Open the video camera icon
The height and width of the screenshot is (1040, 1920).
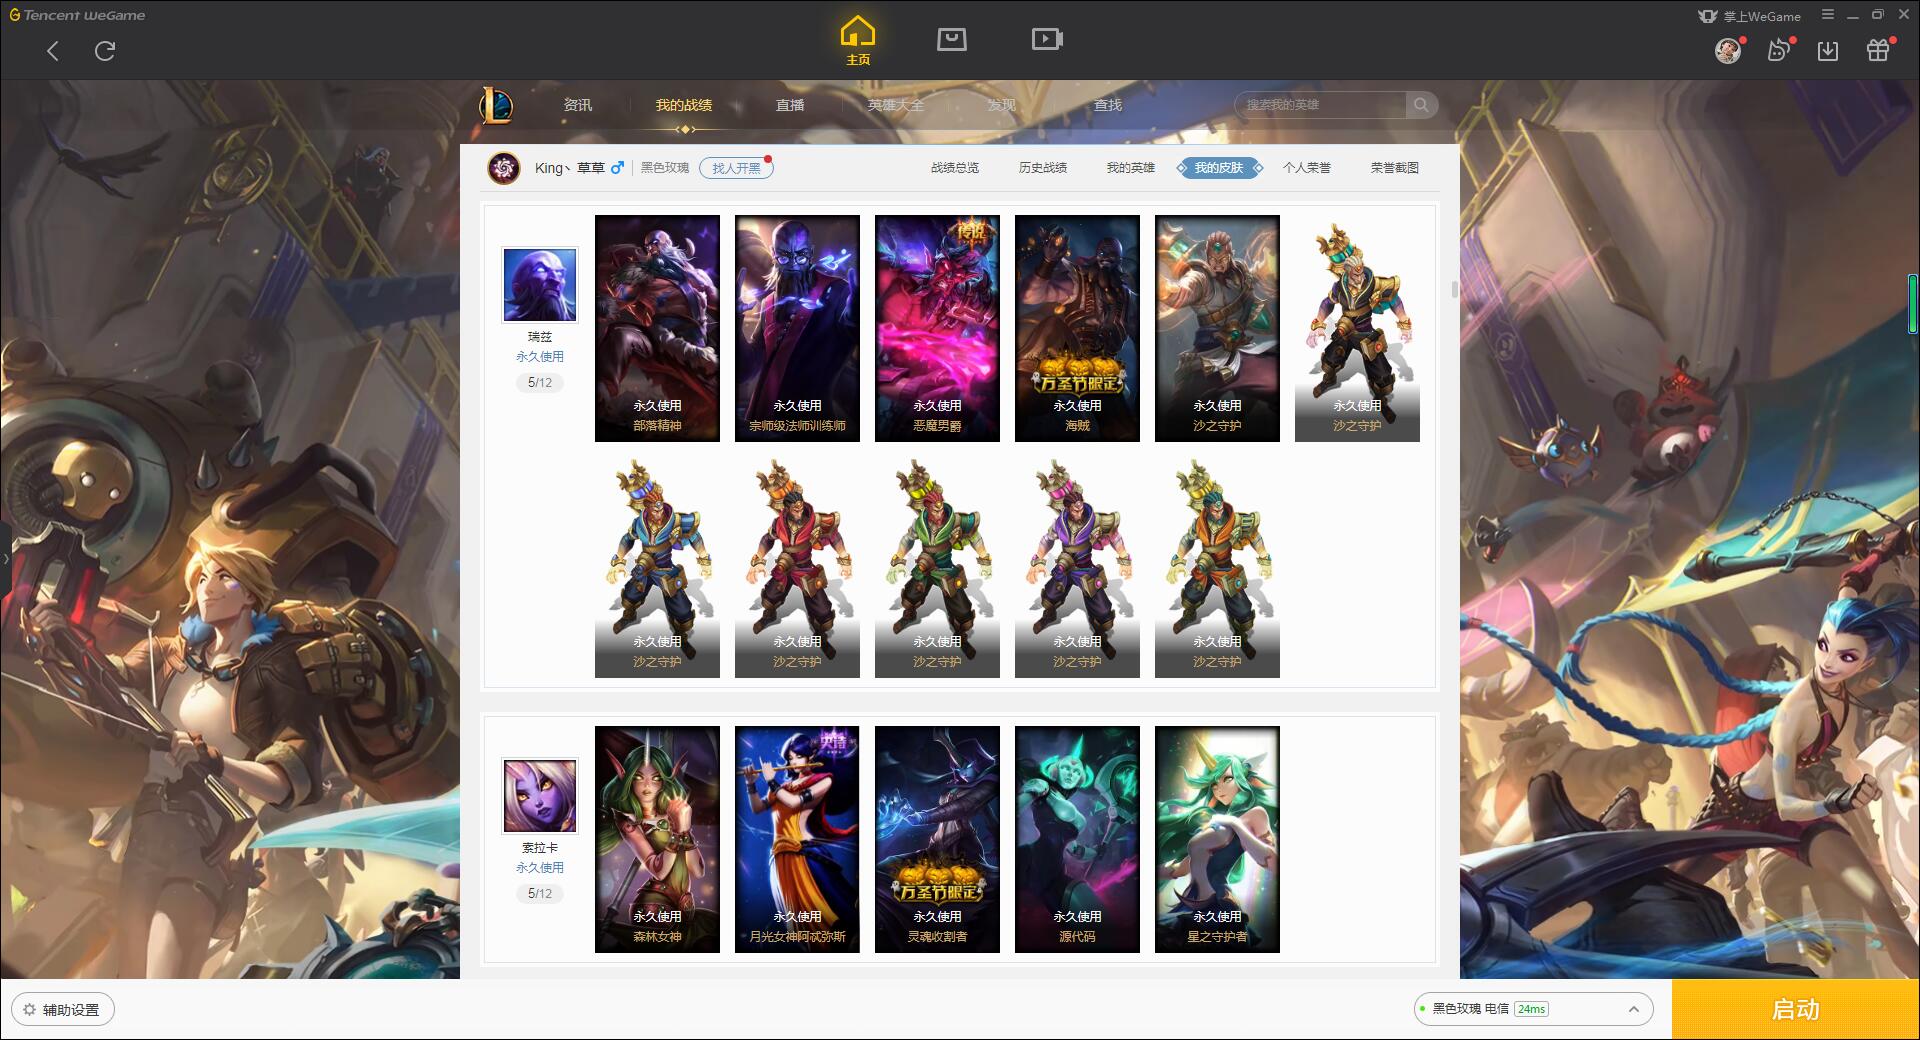[1047, 39]
